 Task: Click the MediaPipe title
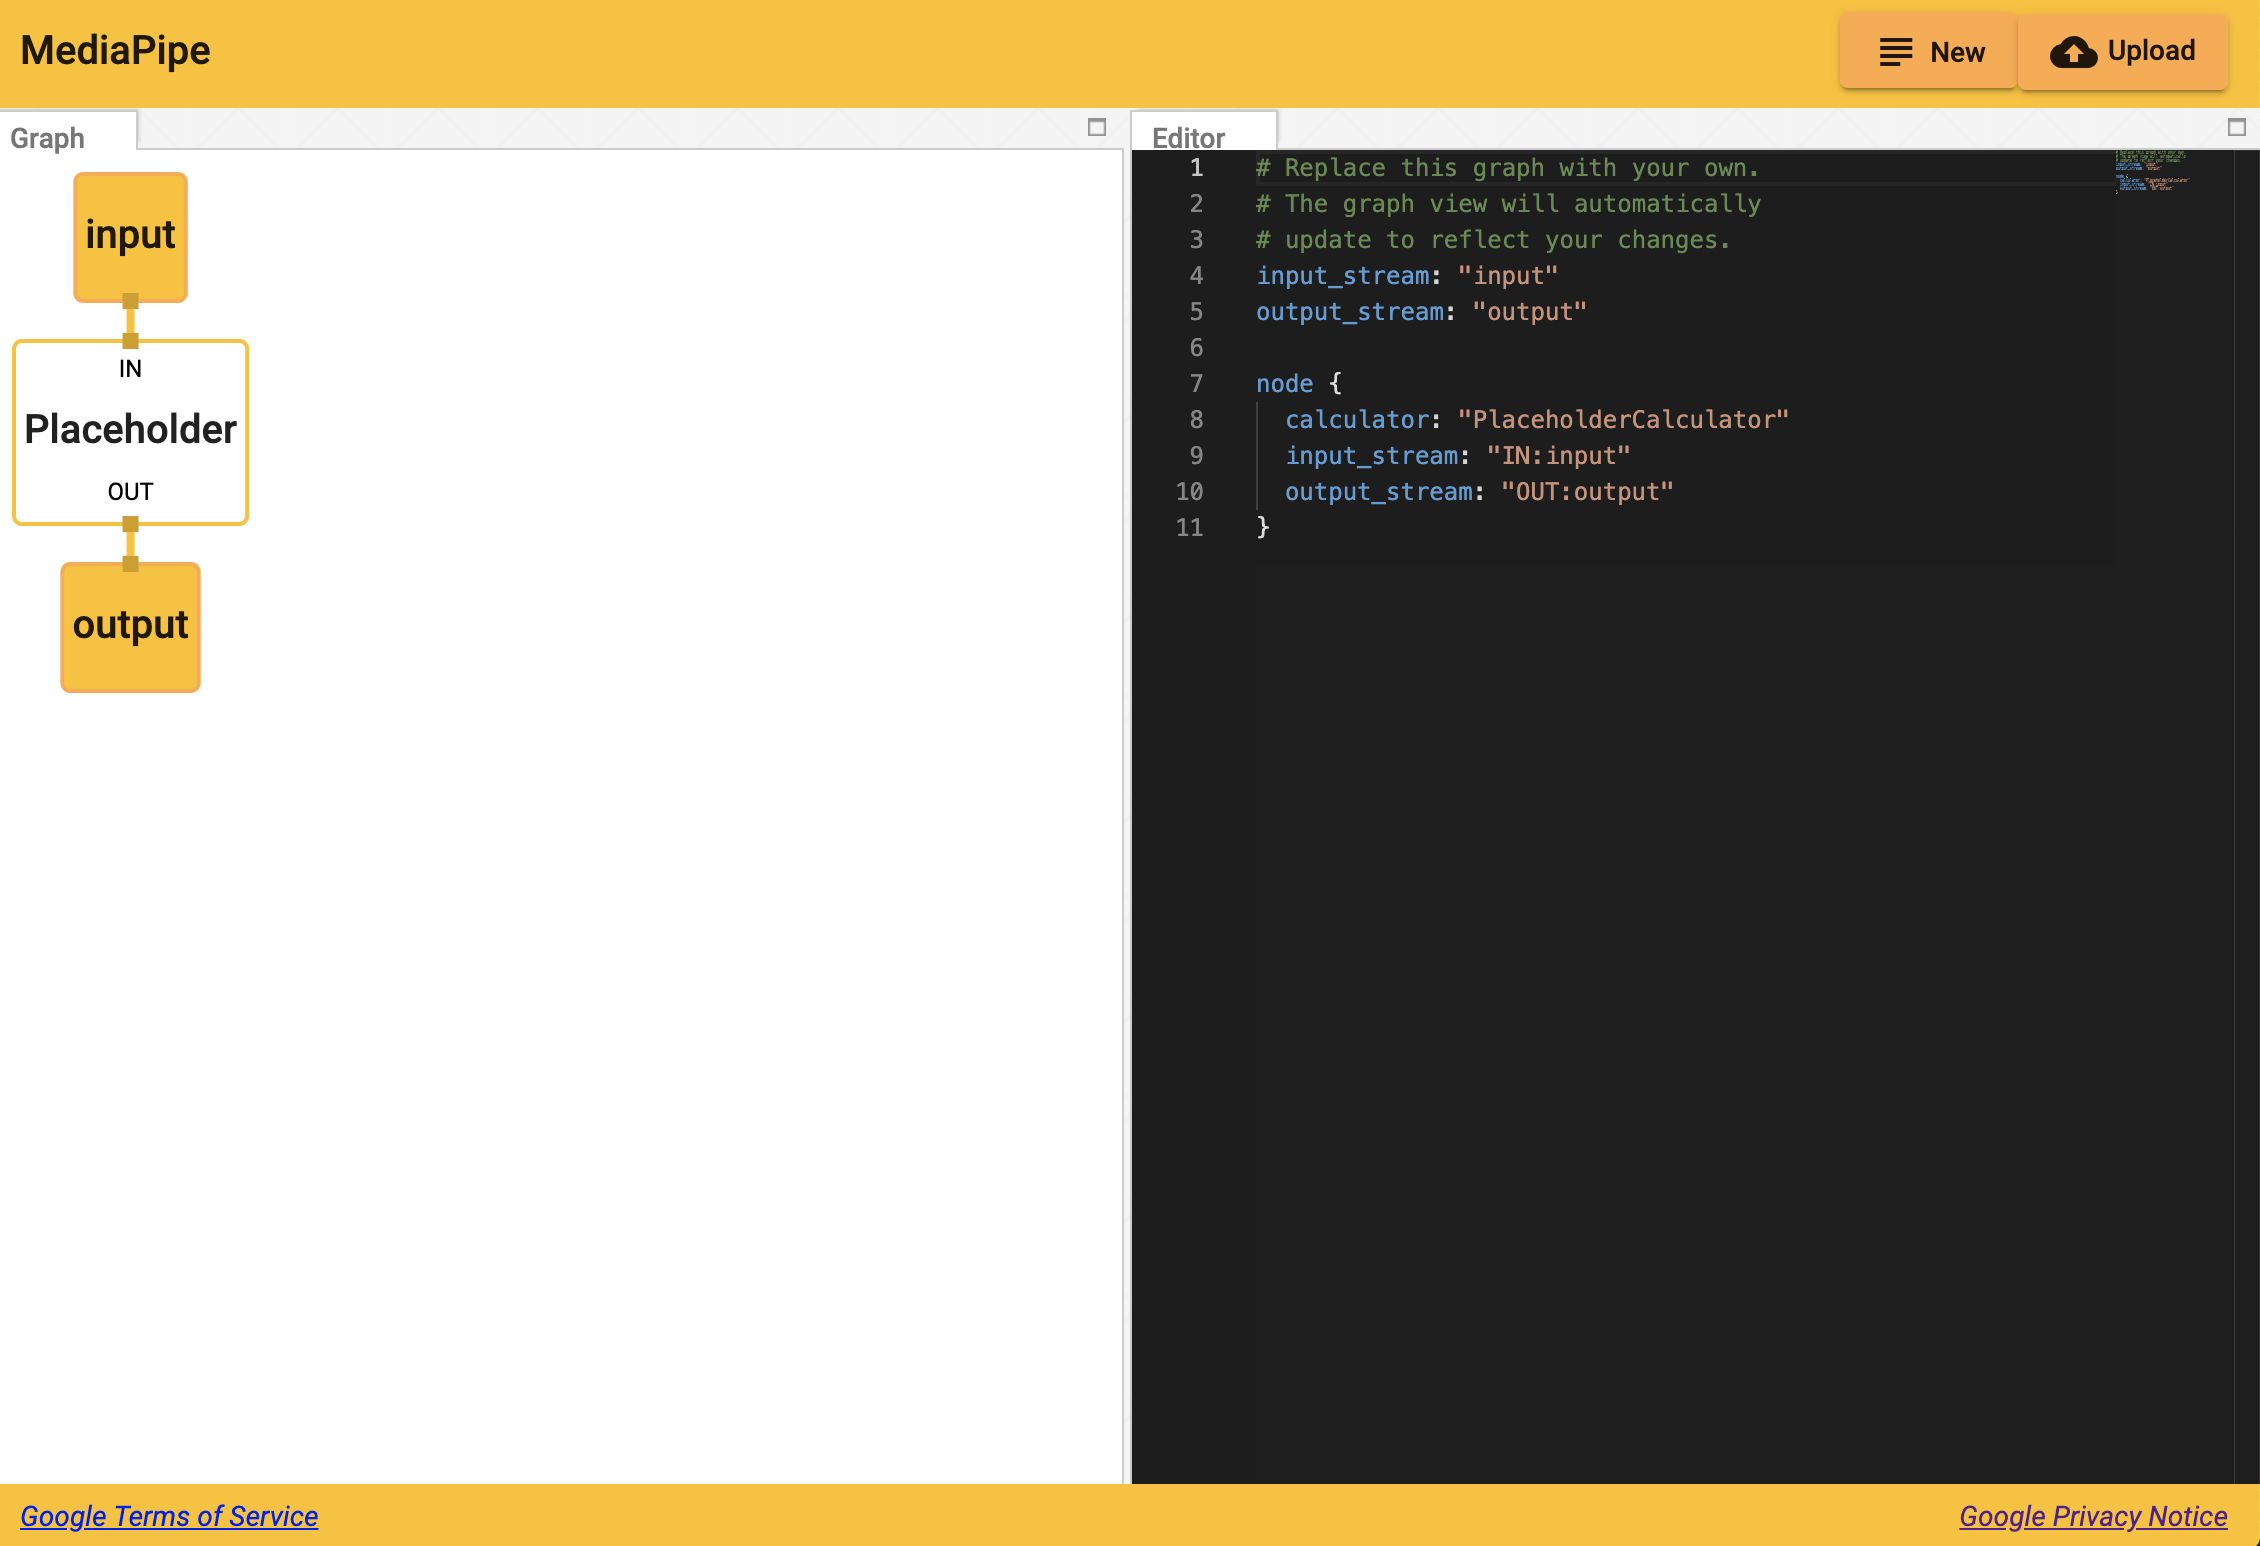pyautogui.click(x=116, y=50)
